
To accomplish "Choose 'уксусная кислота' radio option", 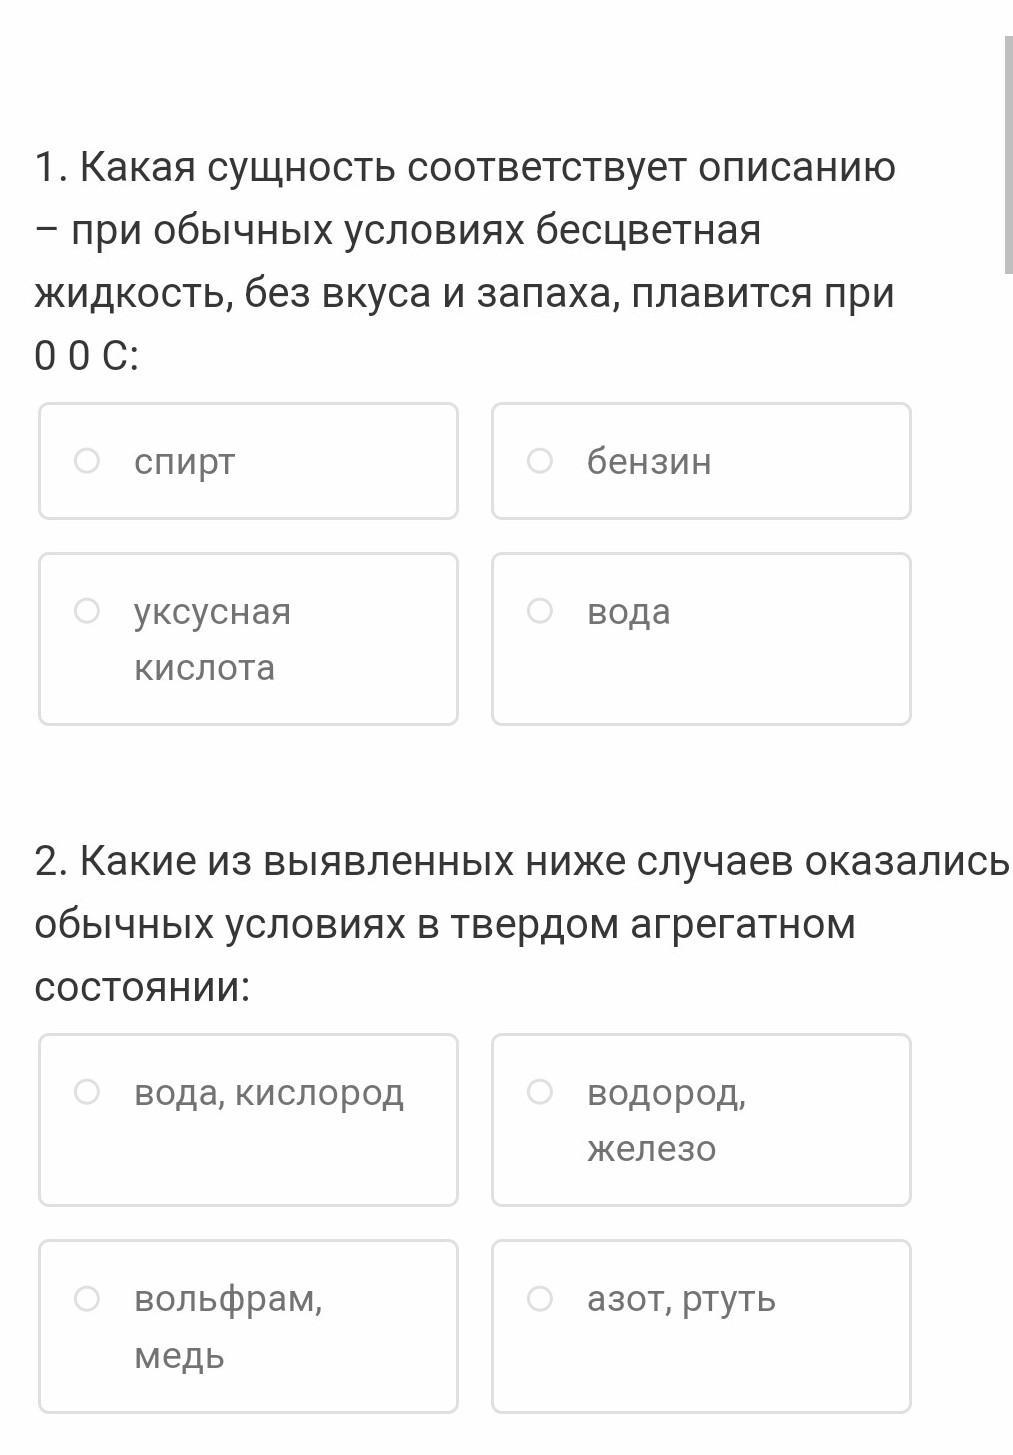I will click(87, 611).
